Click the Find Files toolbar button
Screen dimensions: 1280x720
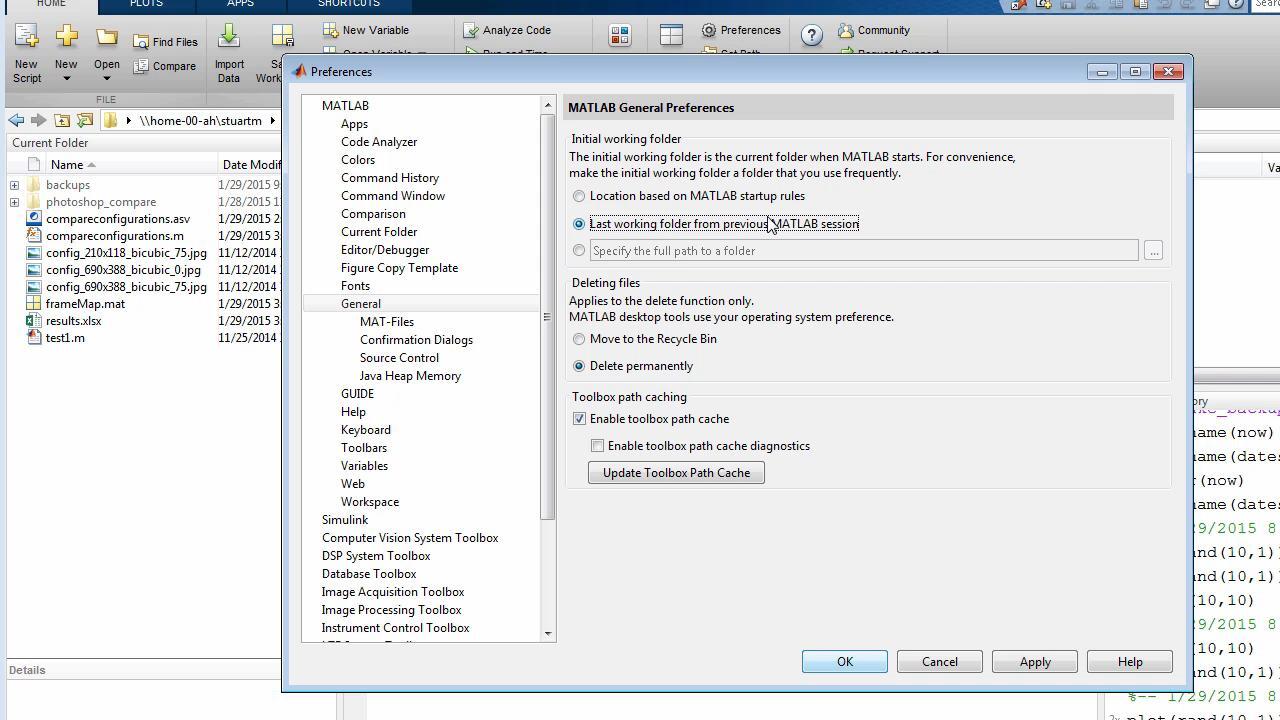click(165, 42)
